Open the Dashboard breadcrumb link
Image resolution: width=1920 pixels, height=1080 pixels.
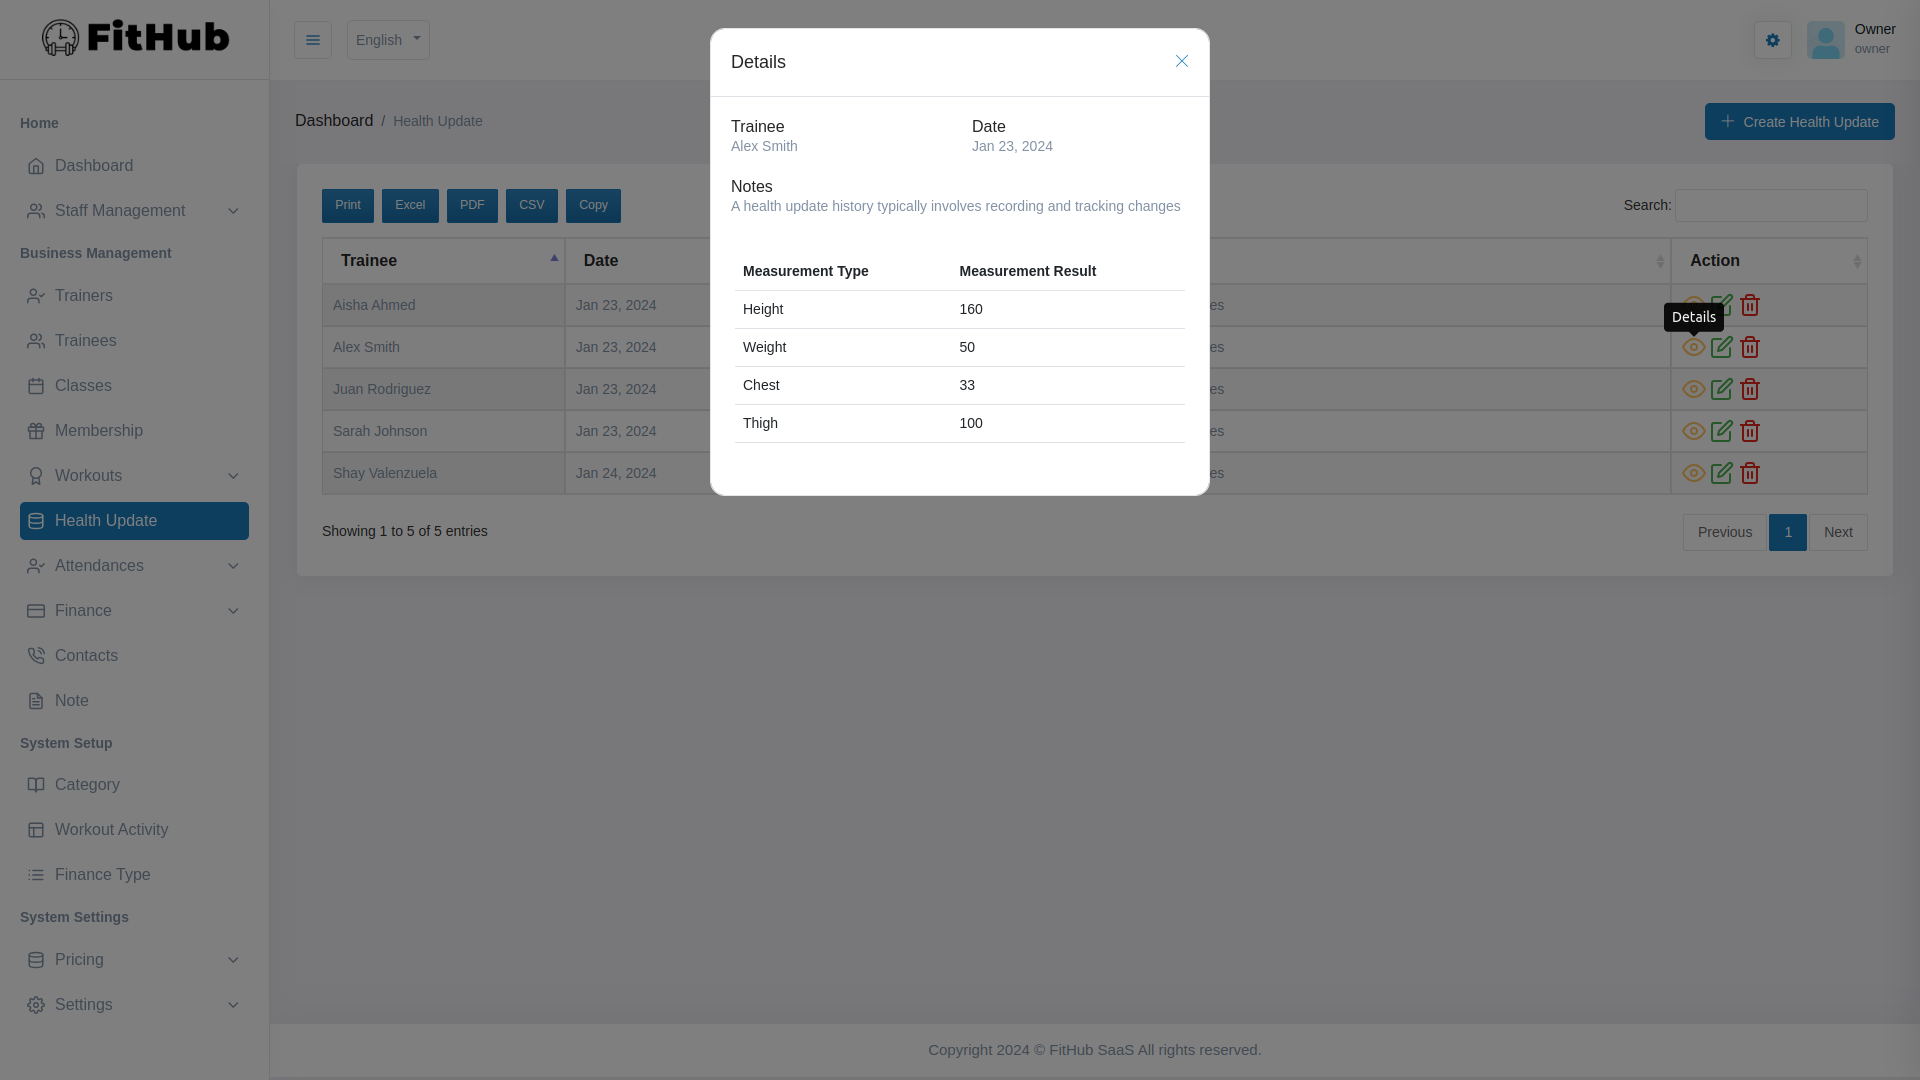click(335, 121)
